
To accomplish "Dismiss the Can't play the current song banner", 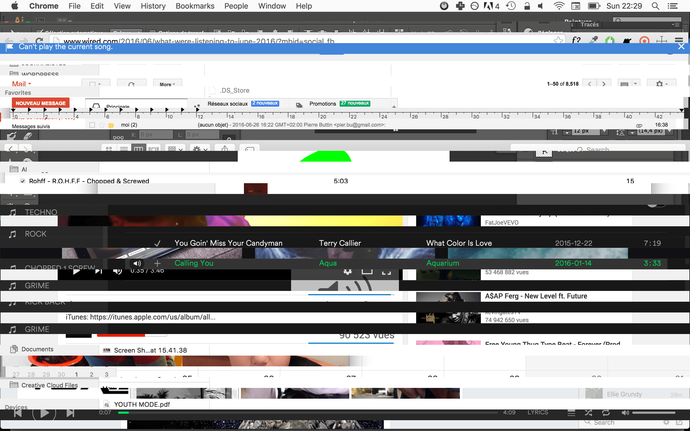I will pos(681,47).
